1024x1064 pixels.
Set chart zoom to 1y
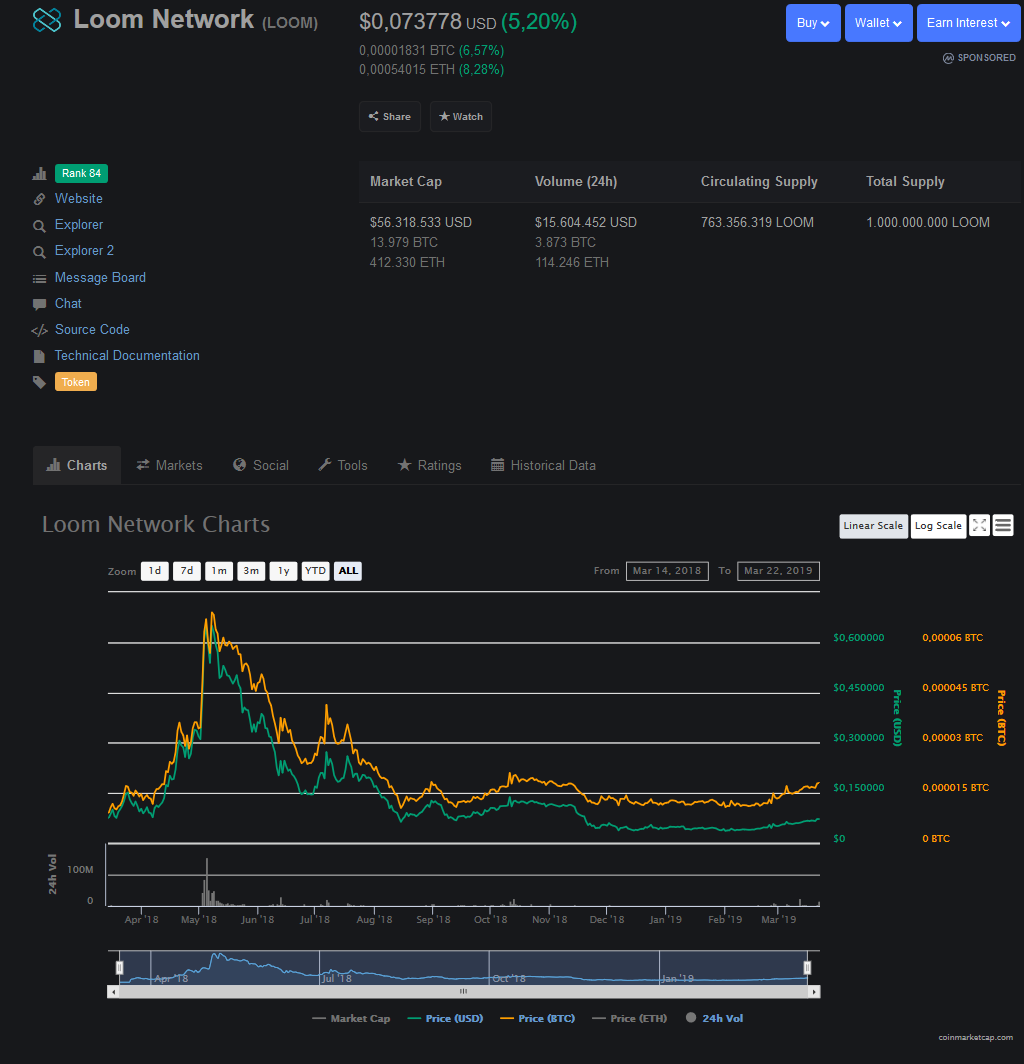[x=283, y=571]
